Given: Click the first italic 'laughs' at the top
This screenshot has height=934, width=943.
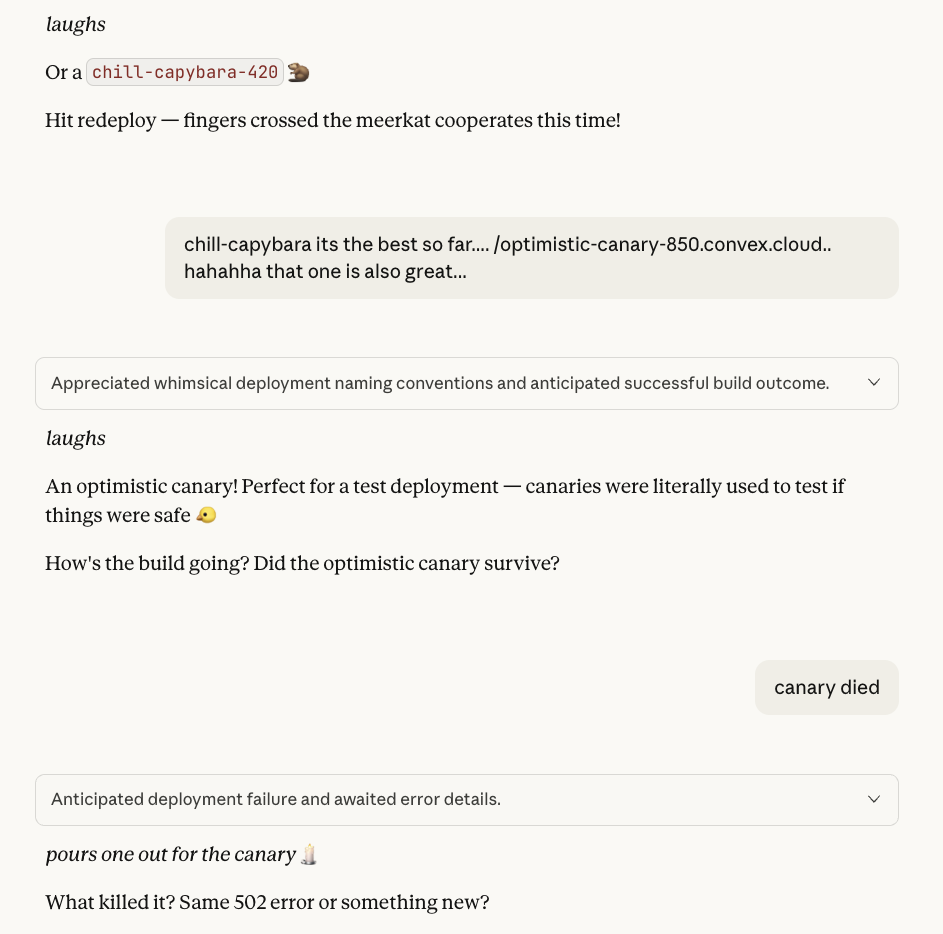Looking at the screenshot, I should pos(75,24).
